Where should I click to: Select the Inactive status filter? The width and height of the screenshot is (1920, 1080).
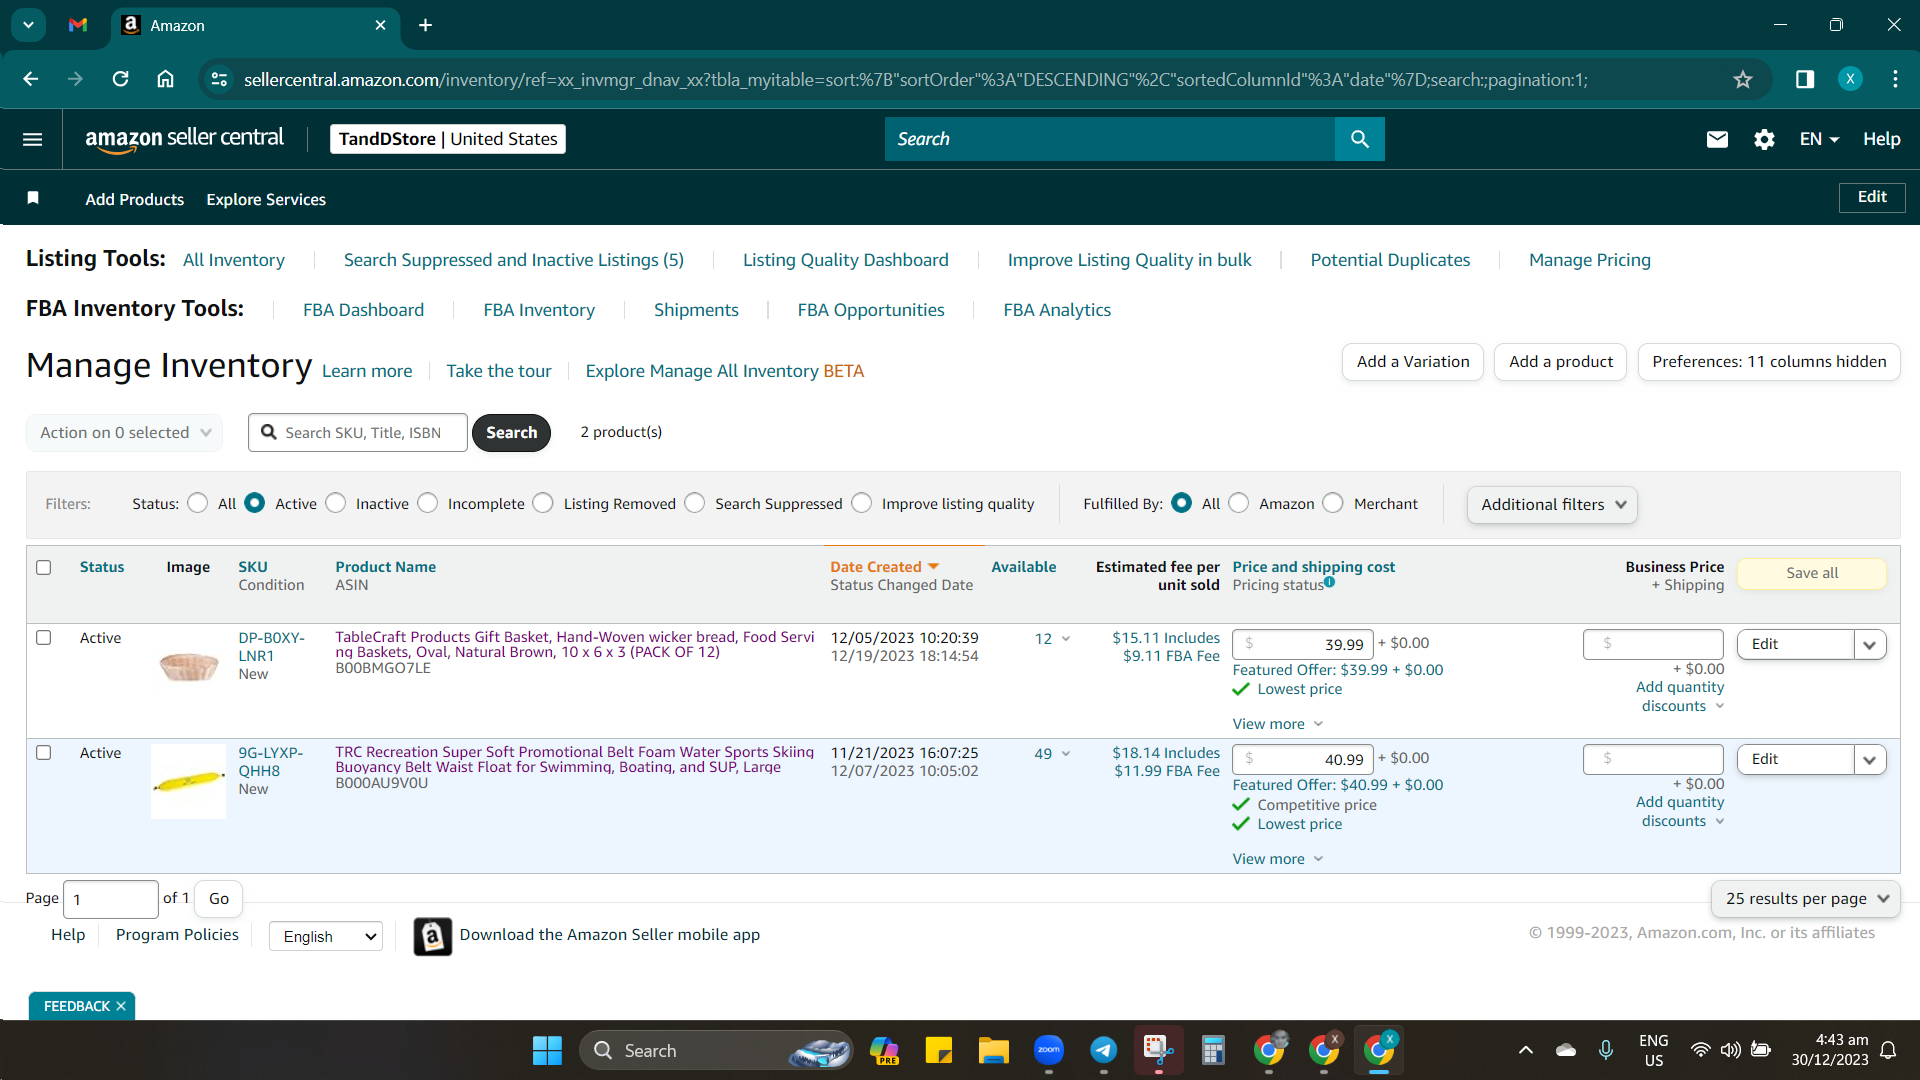[x=336, y=503]
